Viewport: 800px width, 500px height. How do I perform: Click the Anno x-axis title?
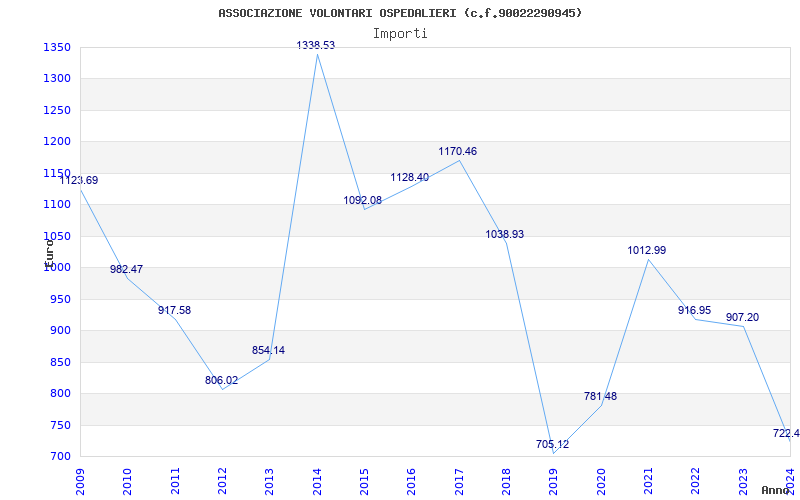(x=775, y=490)
